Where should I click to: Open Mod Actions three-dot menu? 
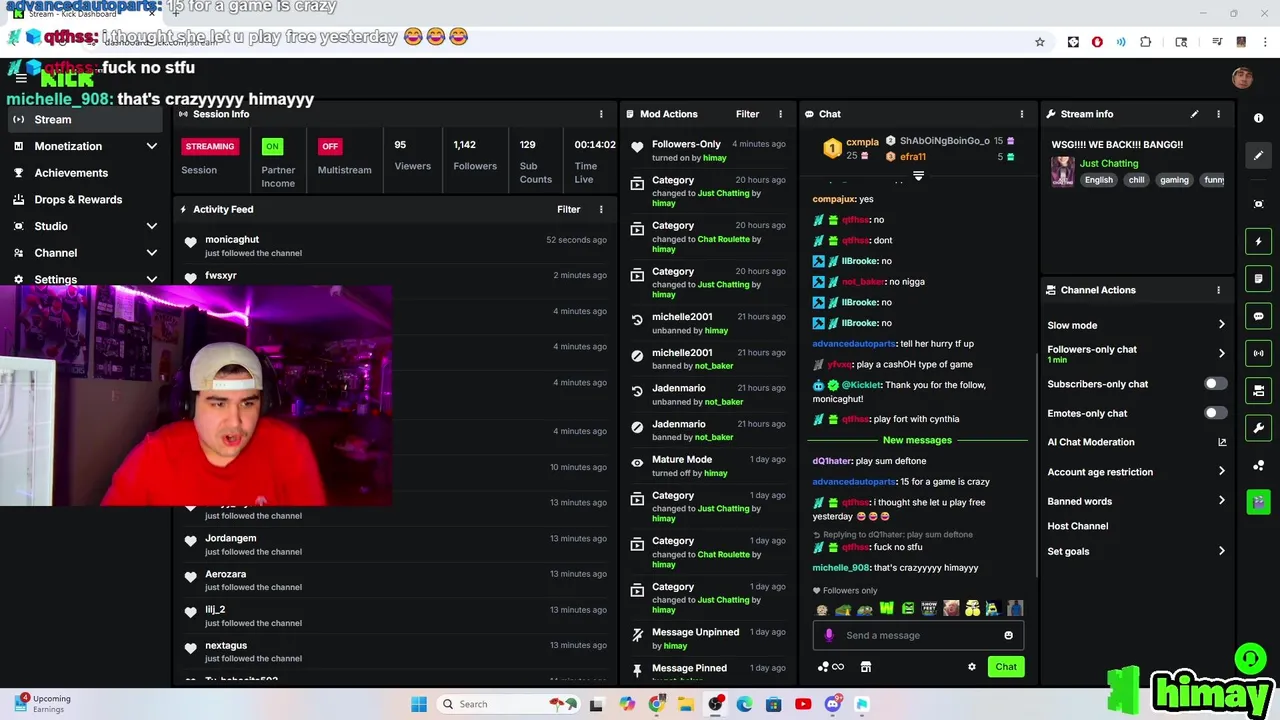tap(780, 114)
